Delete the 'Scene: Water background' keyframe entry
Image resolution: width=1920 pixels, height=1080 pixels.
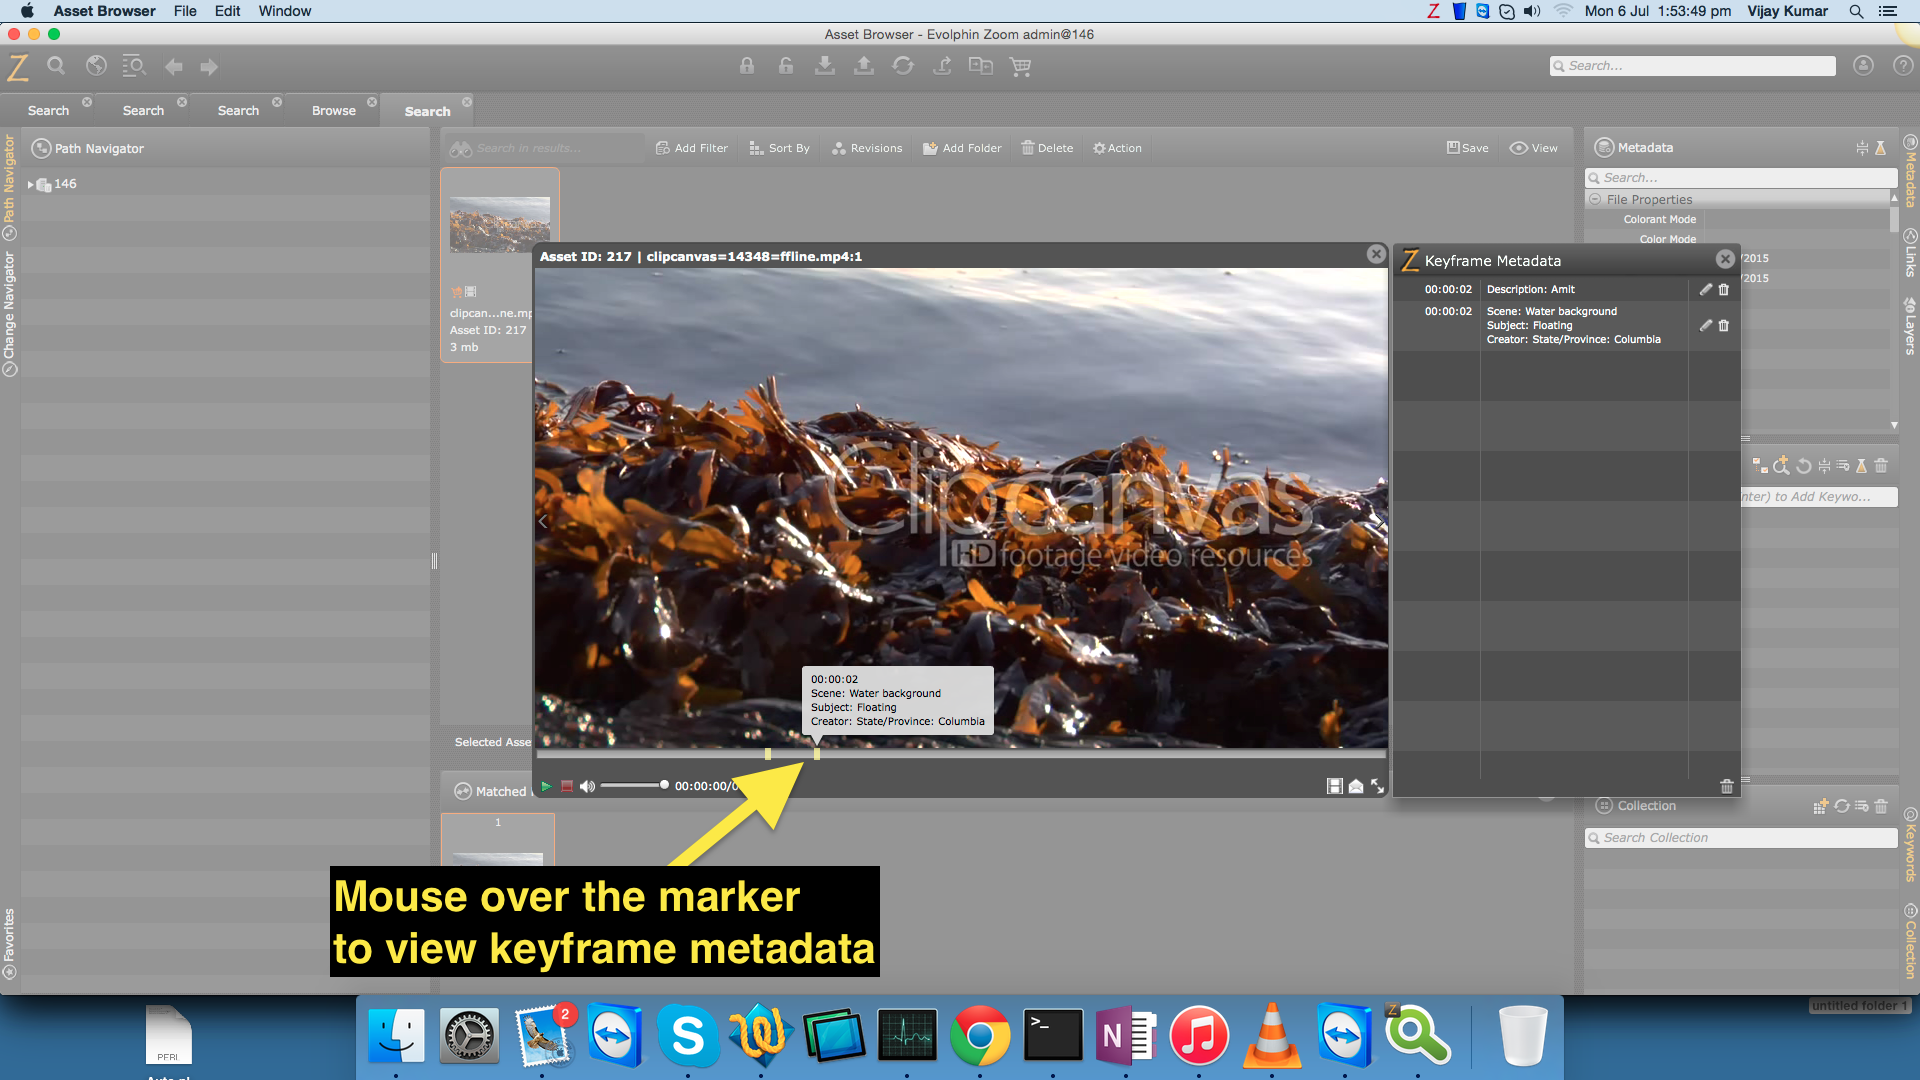coord(1724,326)
